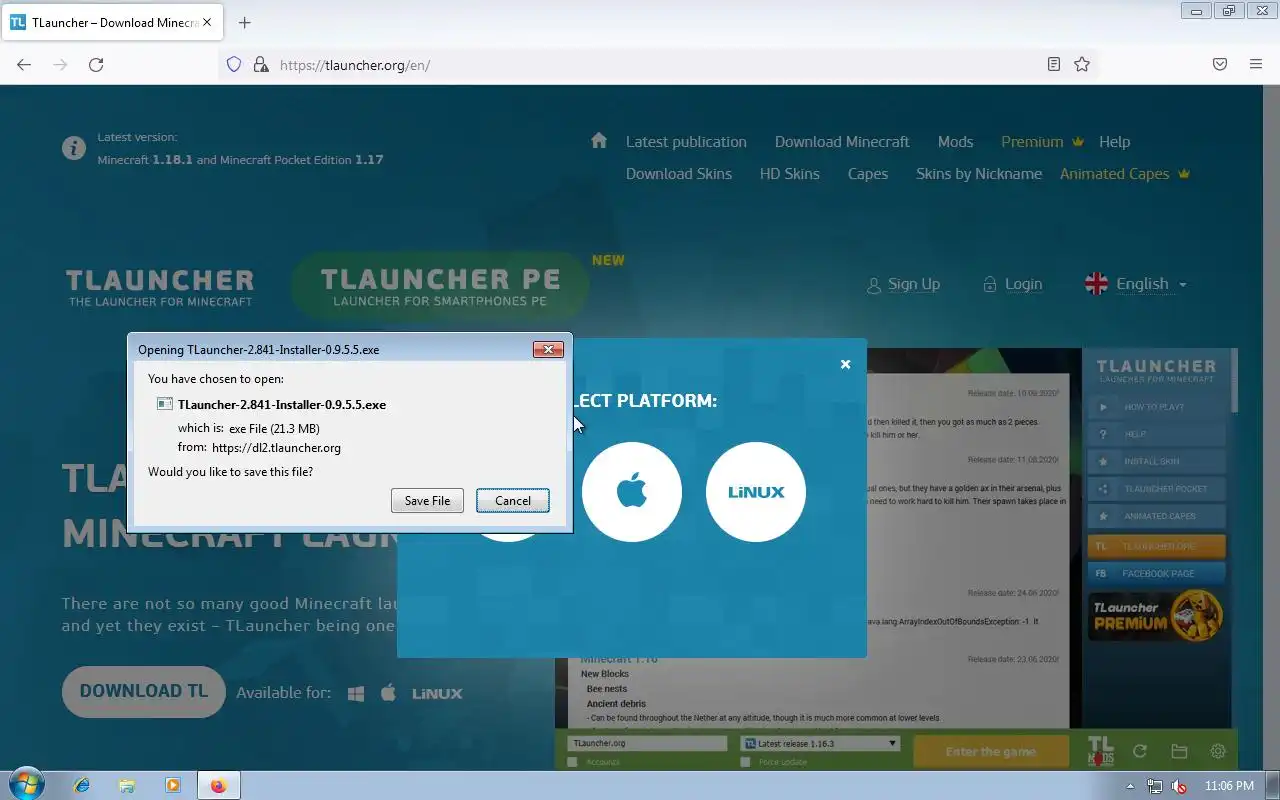Open Windows Start menu
The height and width of the screenshot is (800, 1280).
(x=25, y=785)
